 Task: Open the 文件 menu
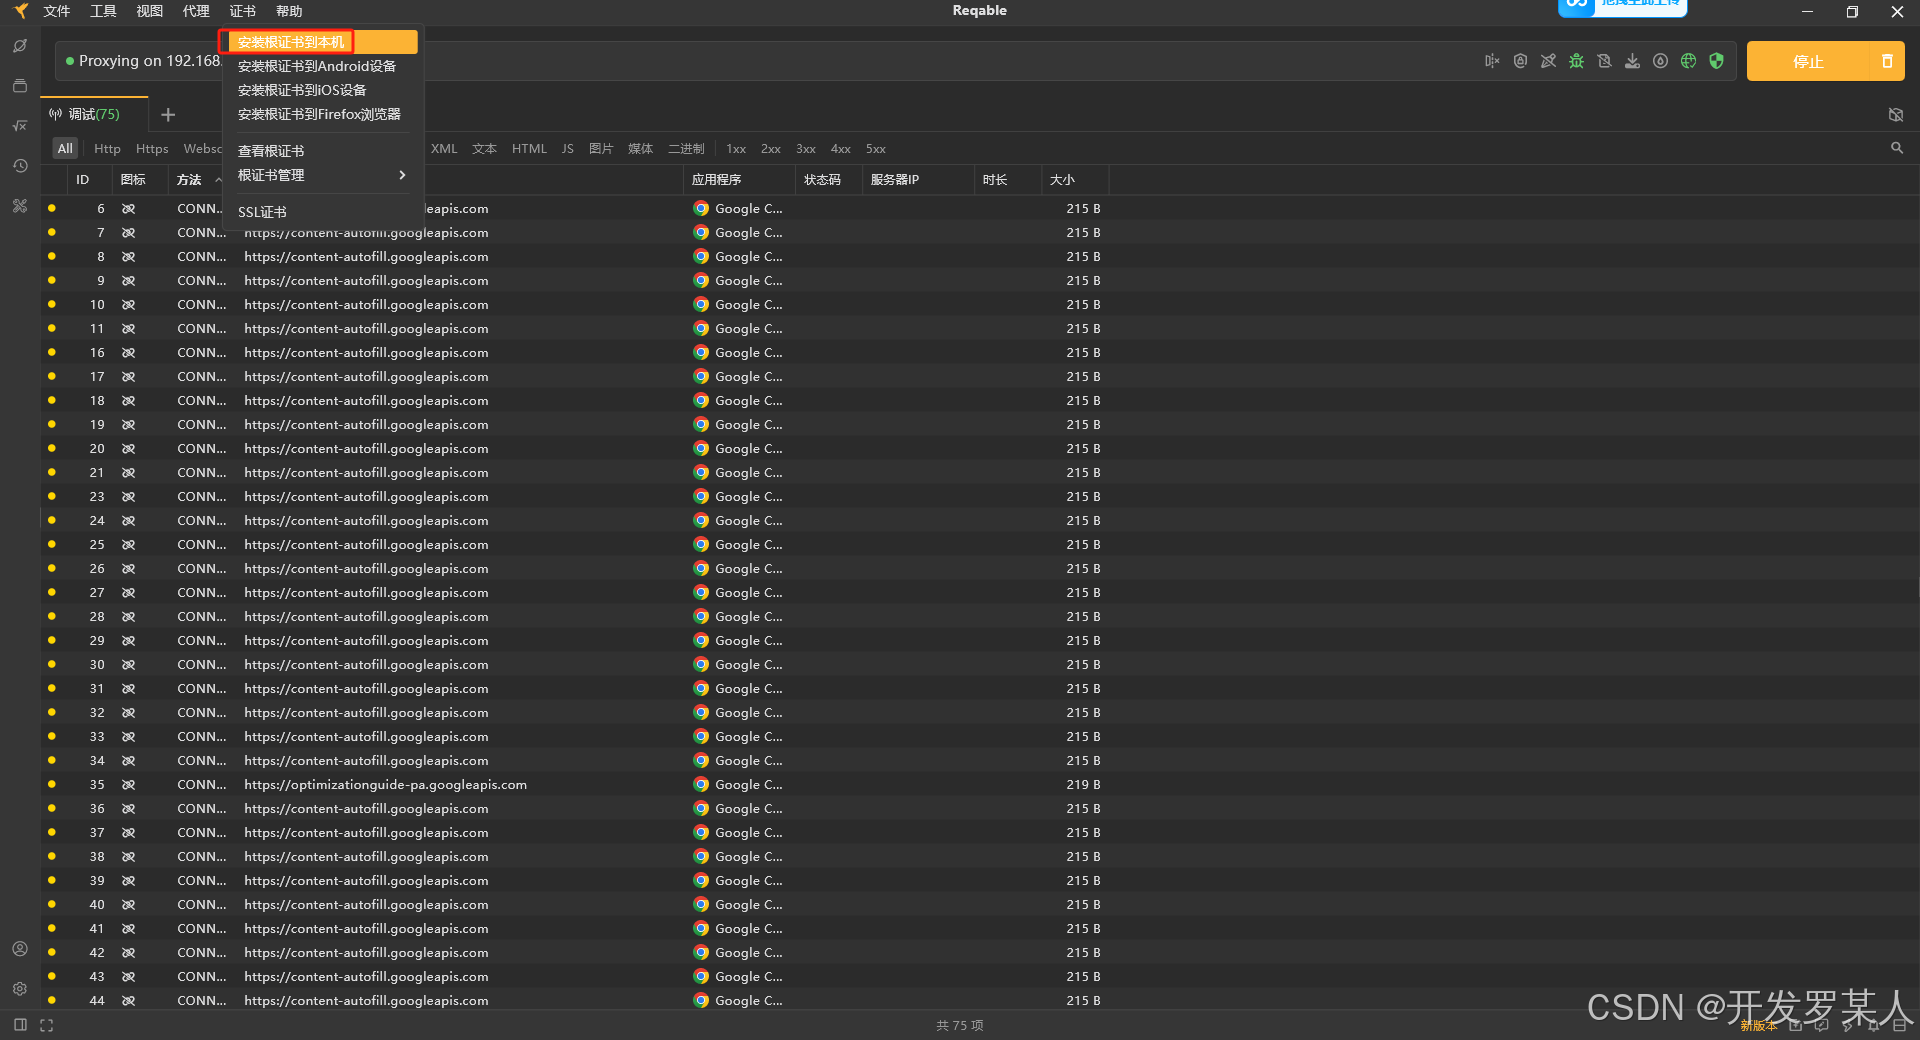click(x=57, y=11)
